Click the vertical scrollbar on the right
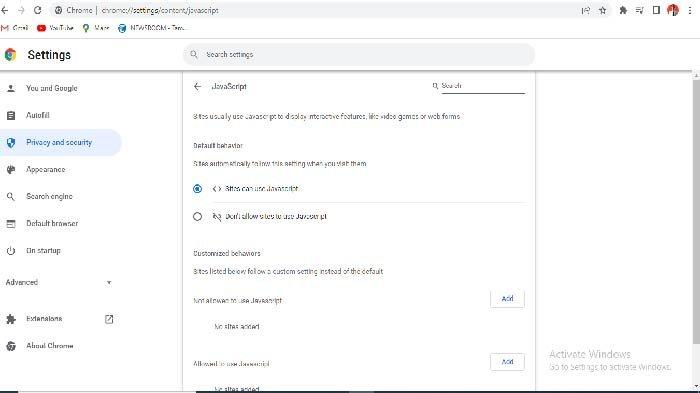This screenshot has height=393, width=700. 696,210
